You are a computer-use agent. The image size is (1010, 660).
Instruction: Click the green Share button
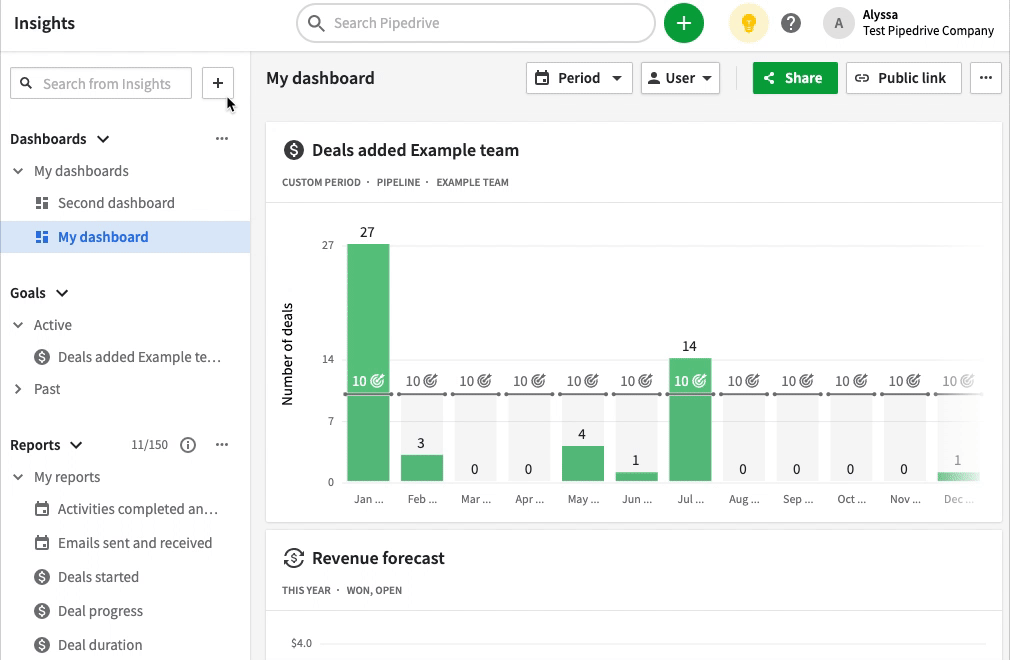point(794,77)
